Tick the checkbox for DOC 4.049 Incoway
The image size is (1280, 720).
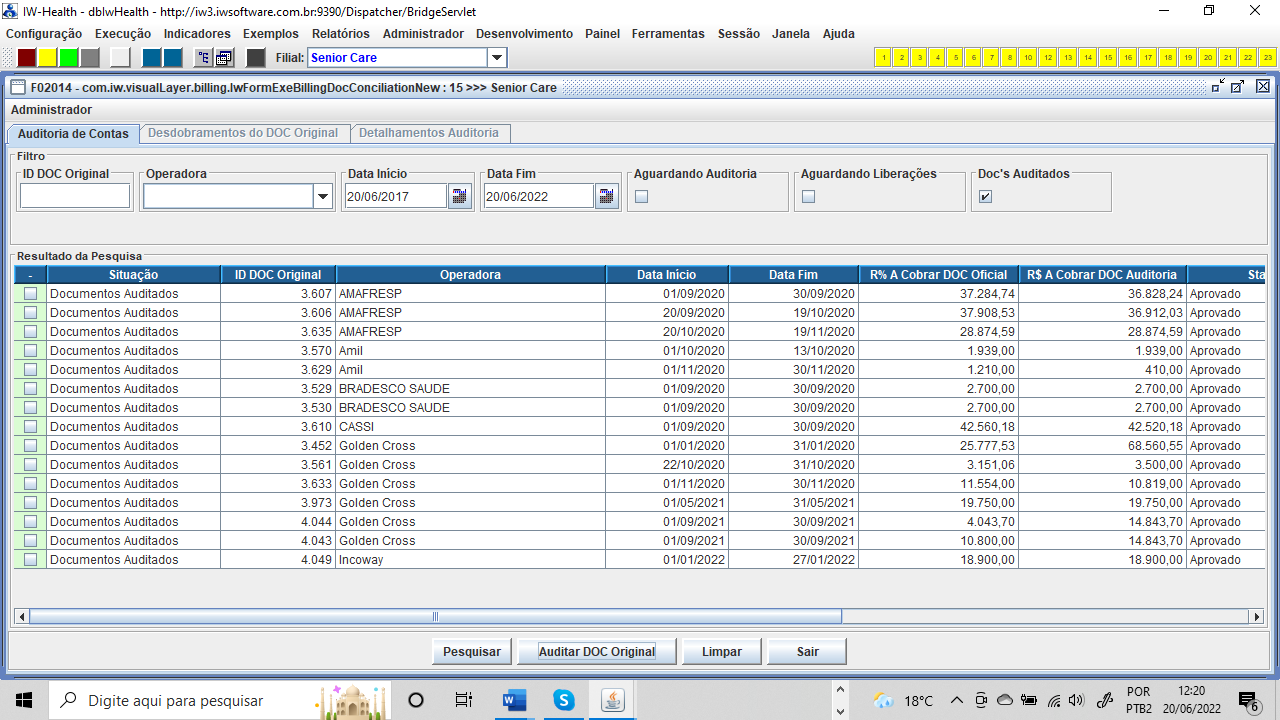point(30,560)
